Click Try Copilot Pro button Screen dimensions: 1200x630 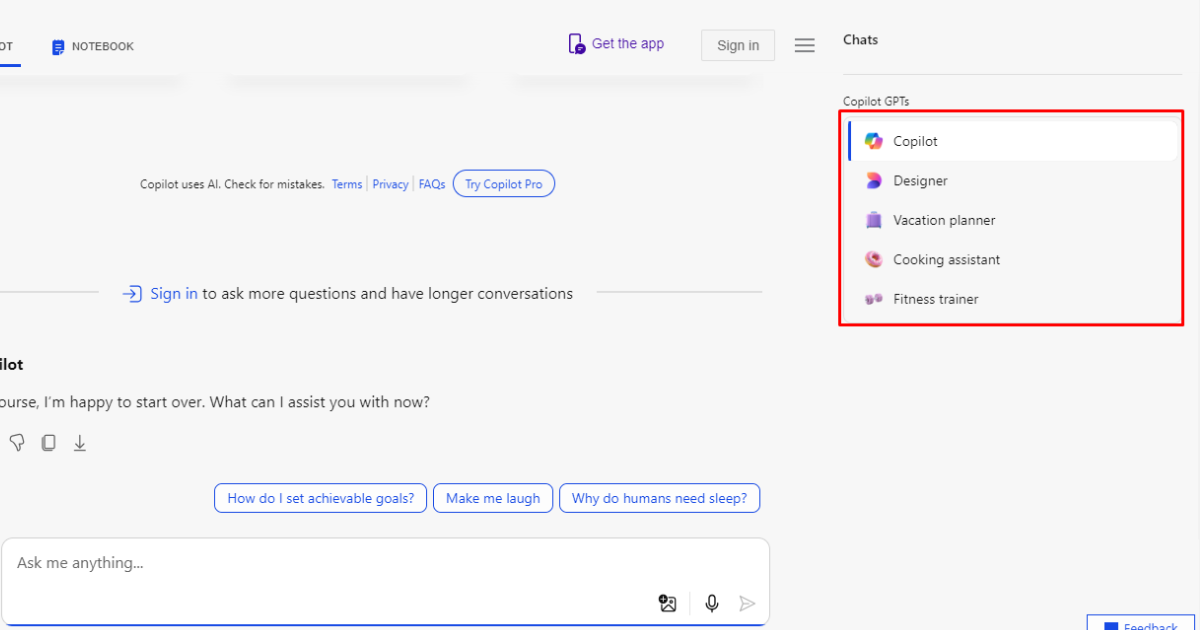coord(504,184)
